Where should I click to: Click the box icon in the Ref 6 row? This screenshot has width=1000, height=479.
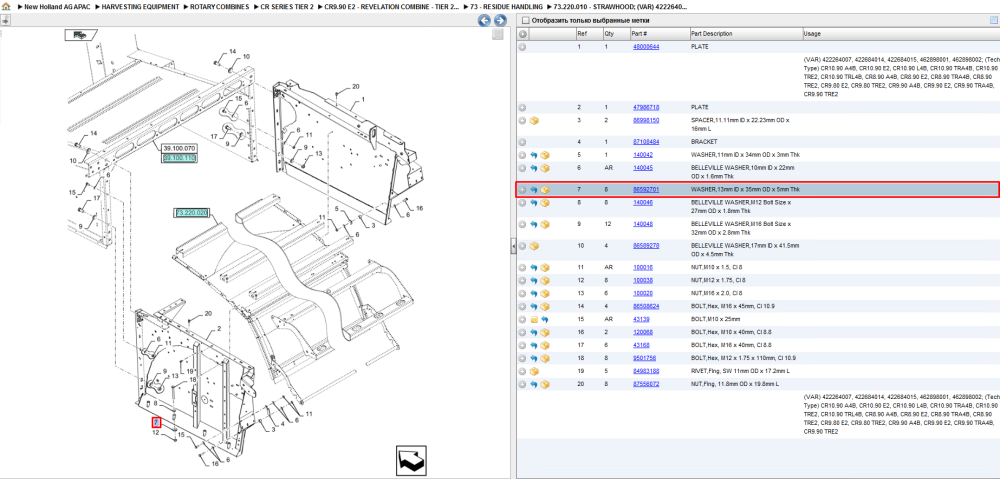pyautogui.click(x=545, y=168)
